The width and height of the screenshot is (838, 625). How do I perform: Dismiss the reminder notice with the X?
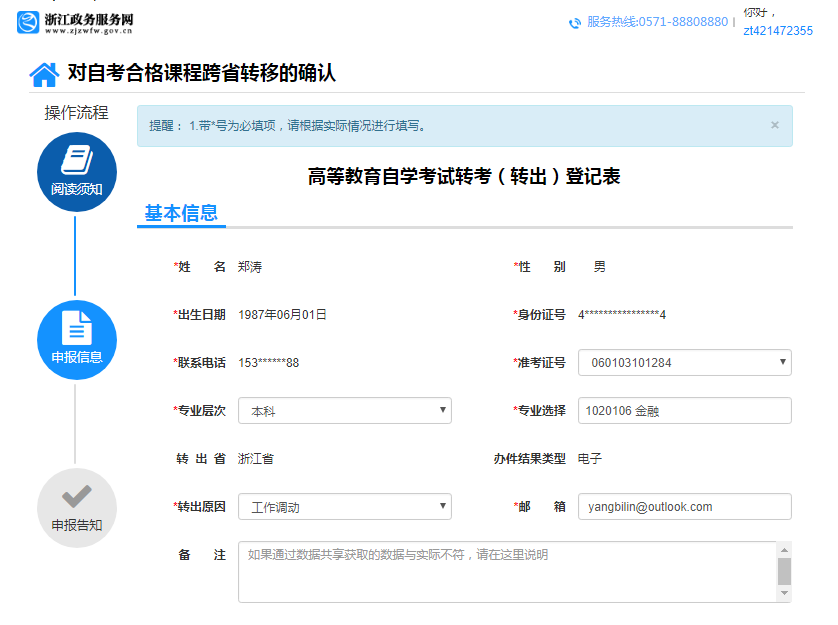click(774, 126)
